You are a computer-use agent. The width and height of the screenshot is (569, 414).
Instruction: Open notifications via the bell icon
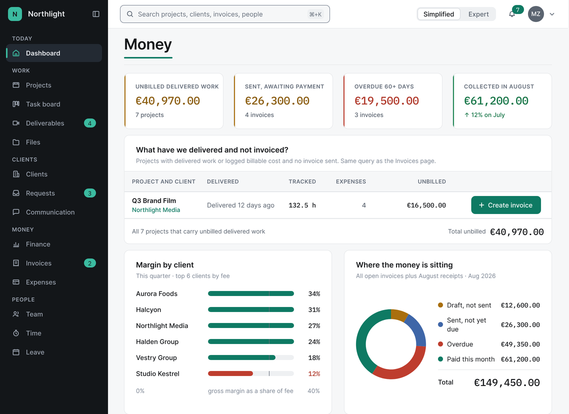click(x=512, y=15)
